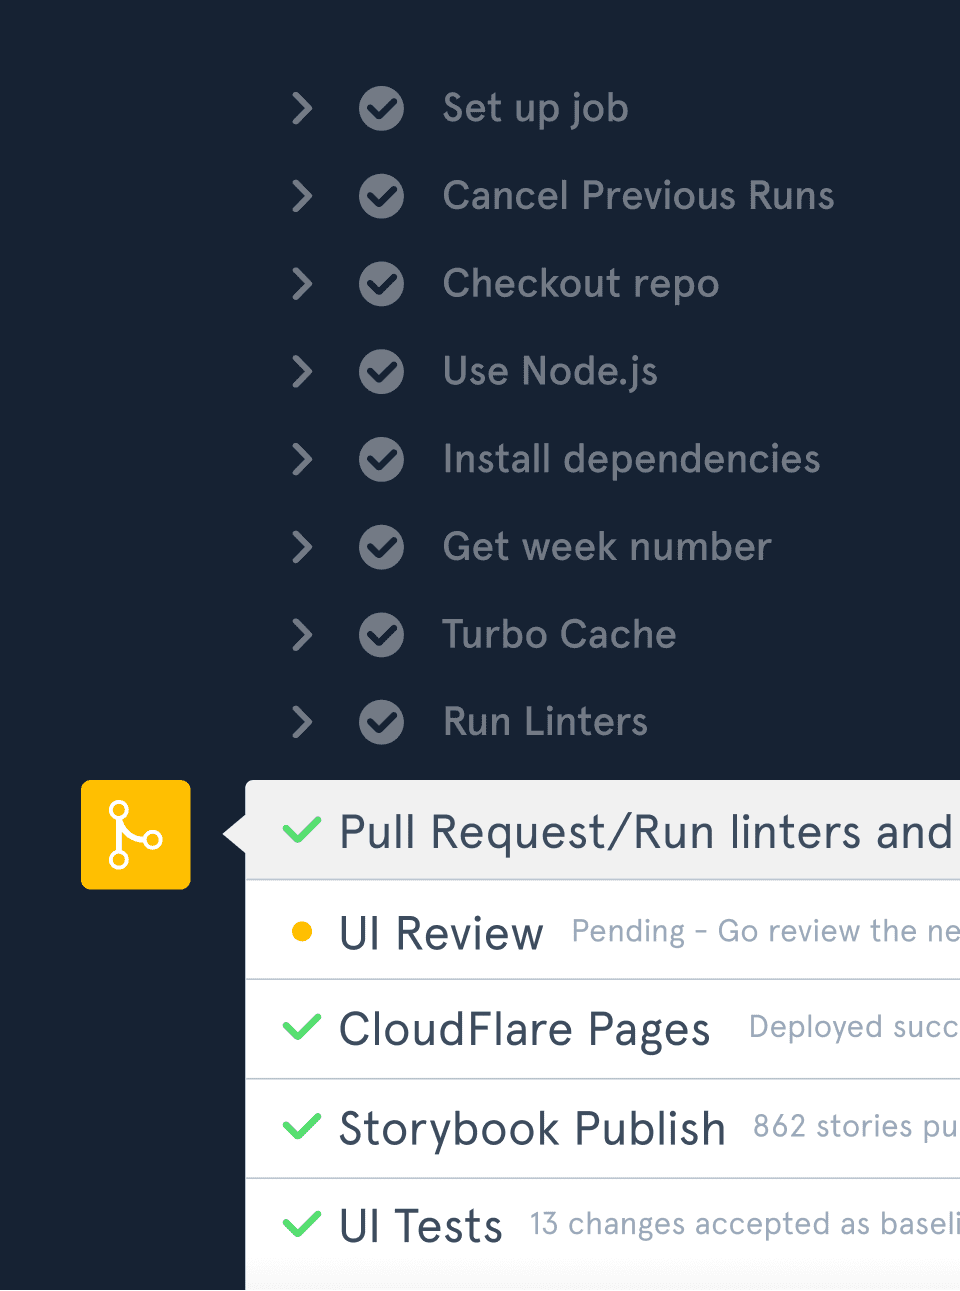Open the Get week number step label

pyautogui.click(x=606, y=547)
